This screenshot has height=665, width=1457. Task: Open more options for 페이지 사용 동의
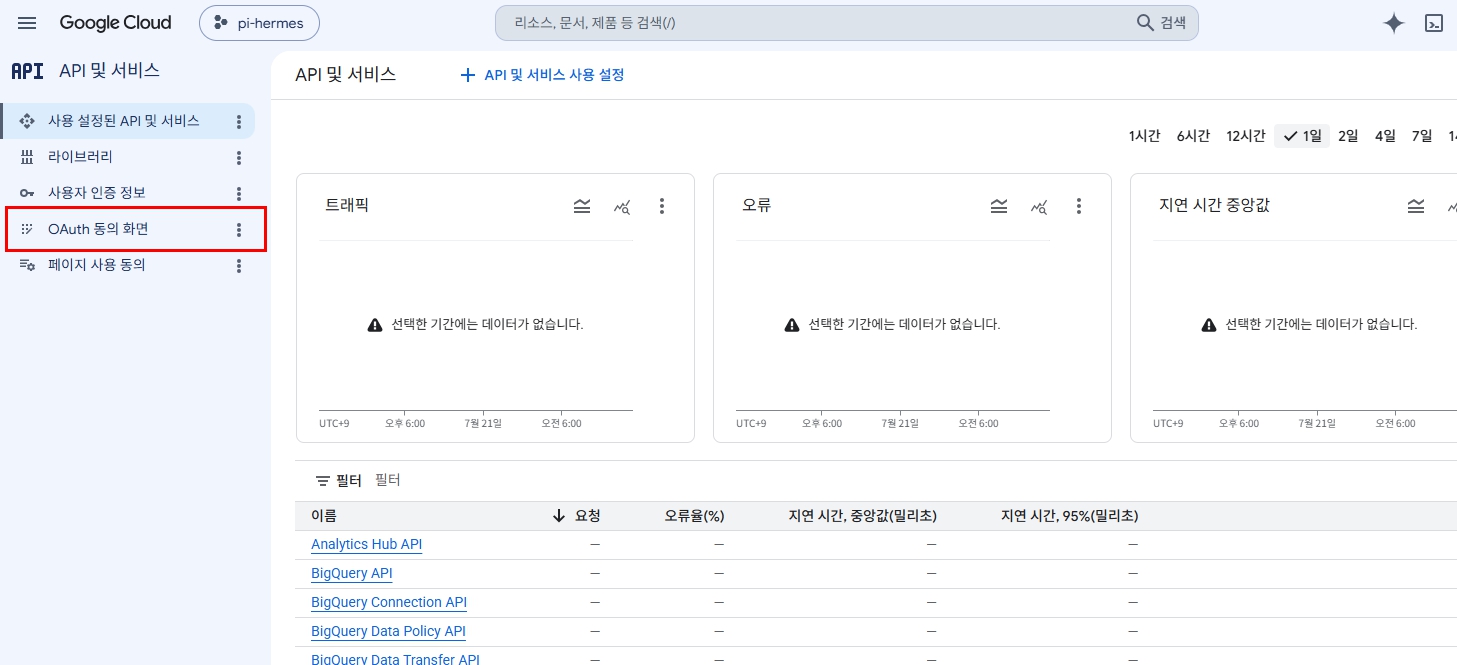pyautogui.click(x=238, y=266)
